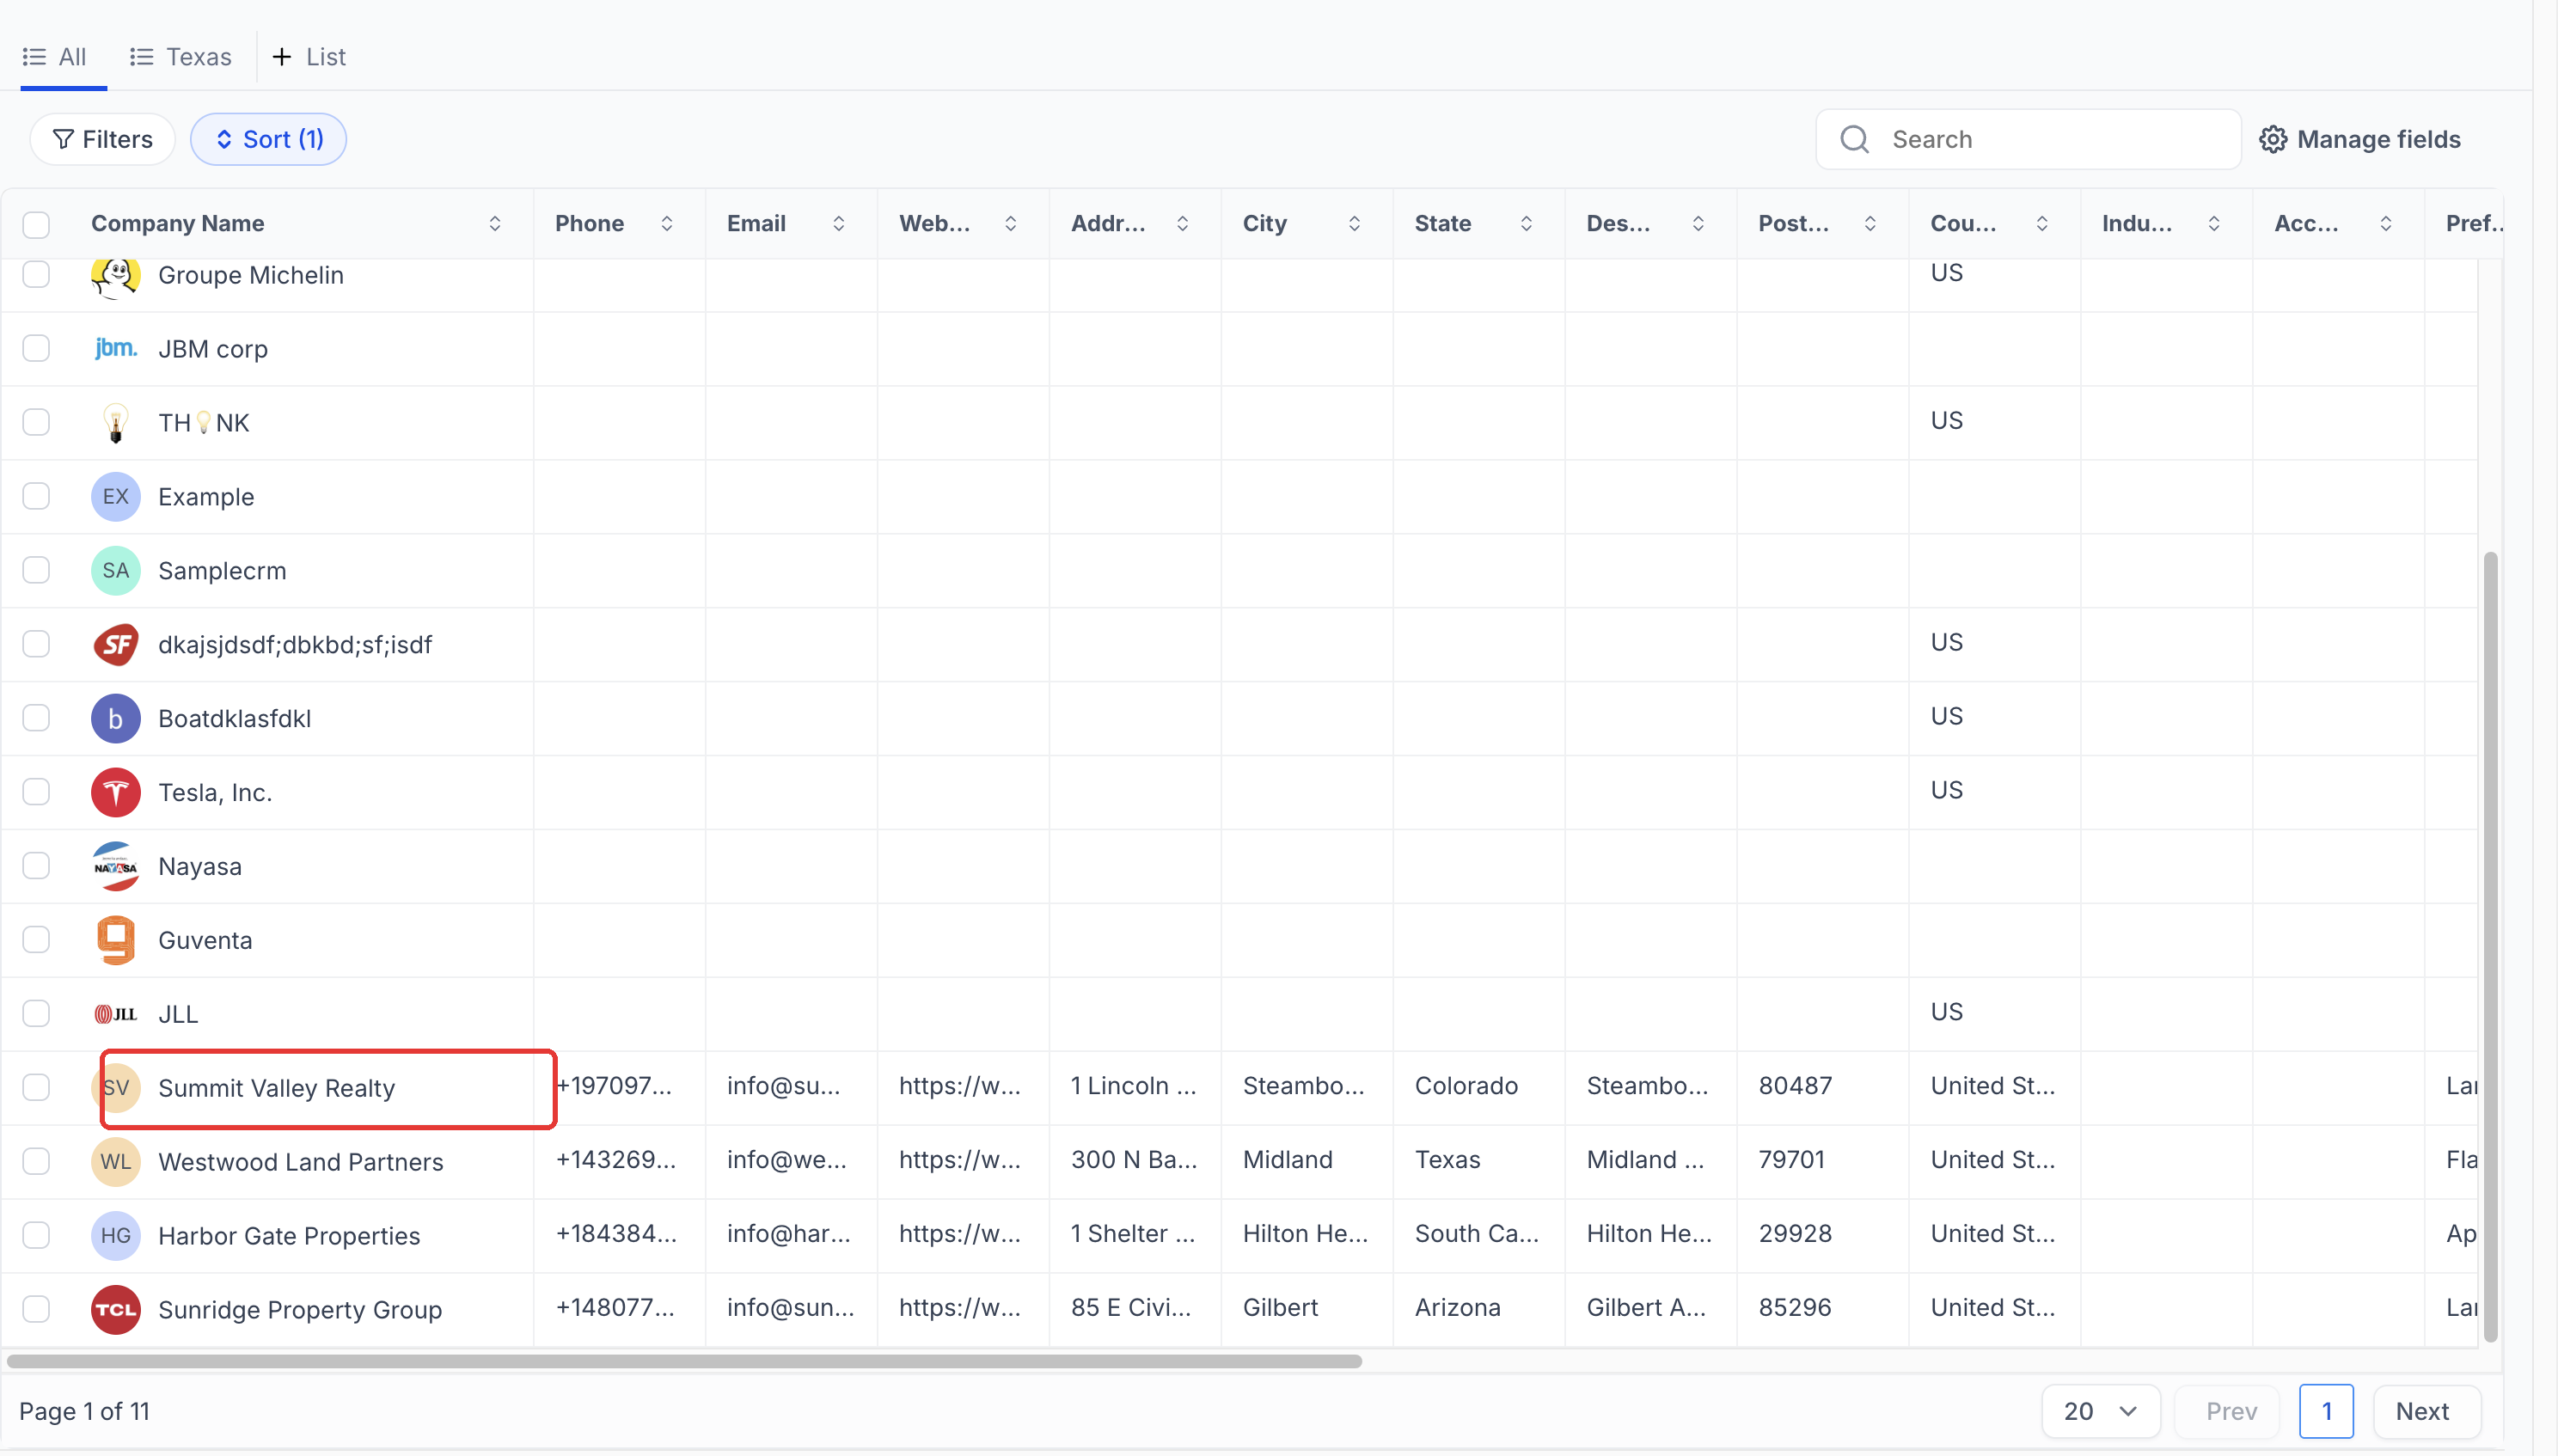Image resolution: width=2558 pixels, height=1456 pixels.
Task: Click the red SF logo icon
Action: pos(115,645)
